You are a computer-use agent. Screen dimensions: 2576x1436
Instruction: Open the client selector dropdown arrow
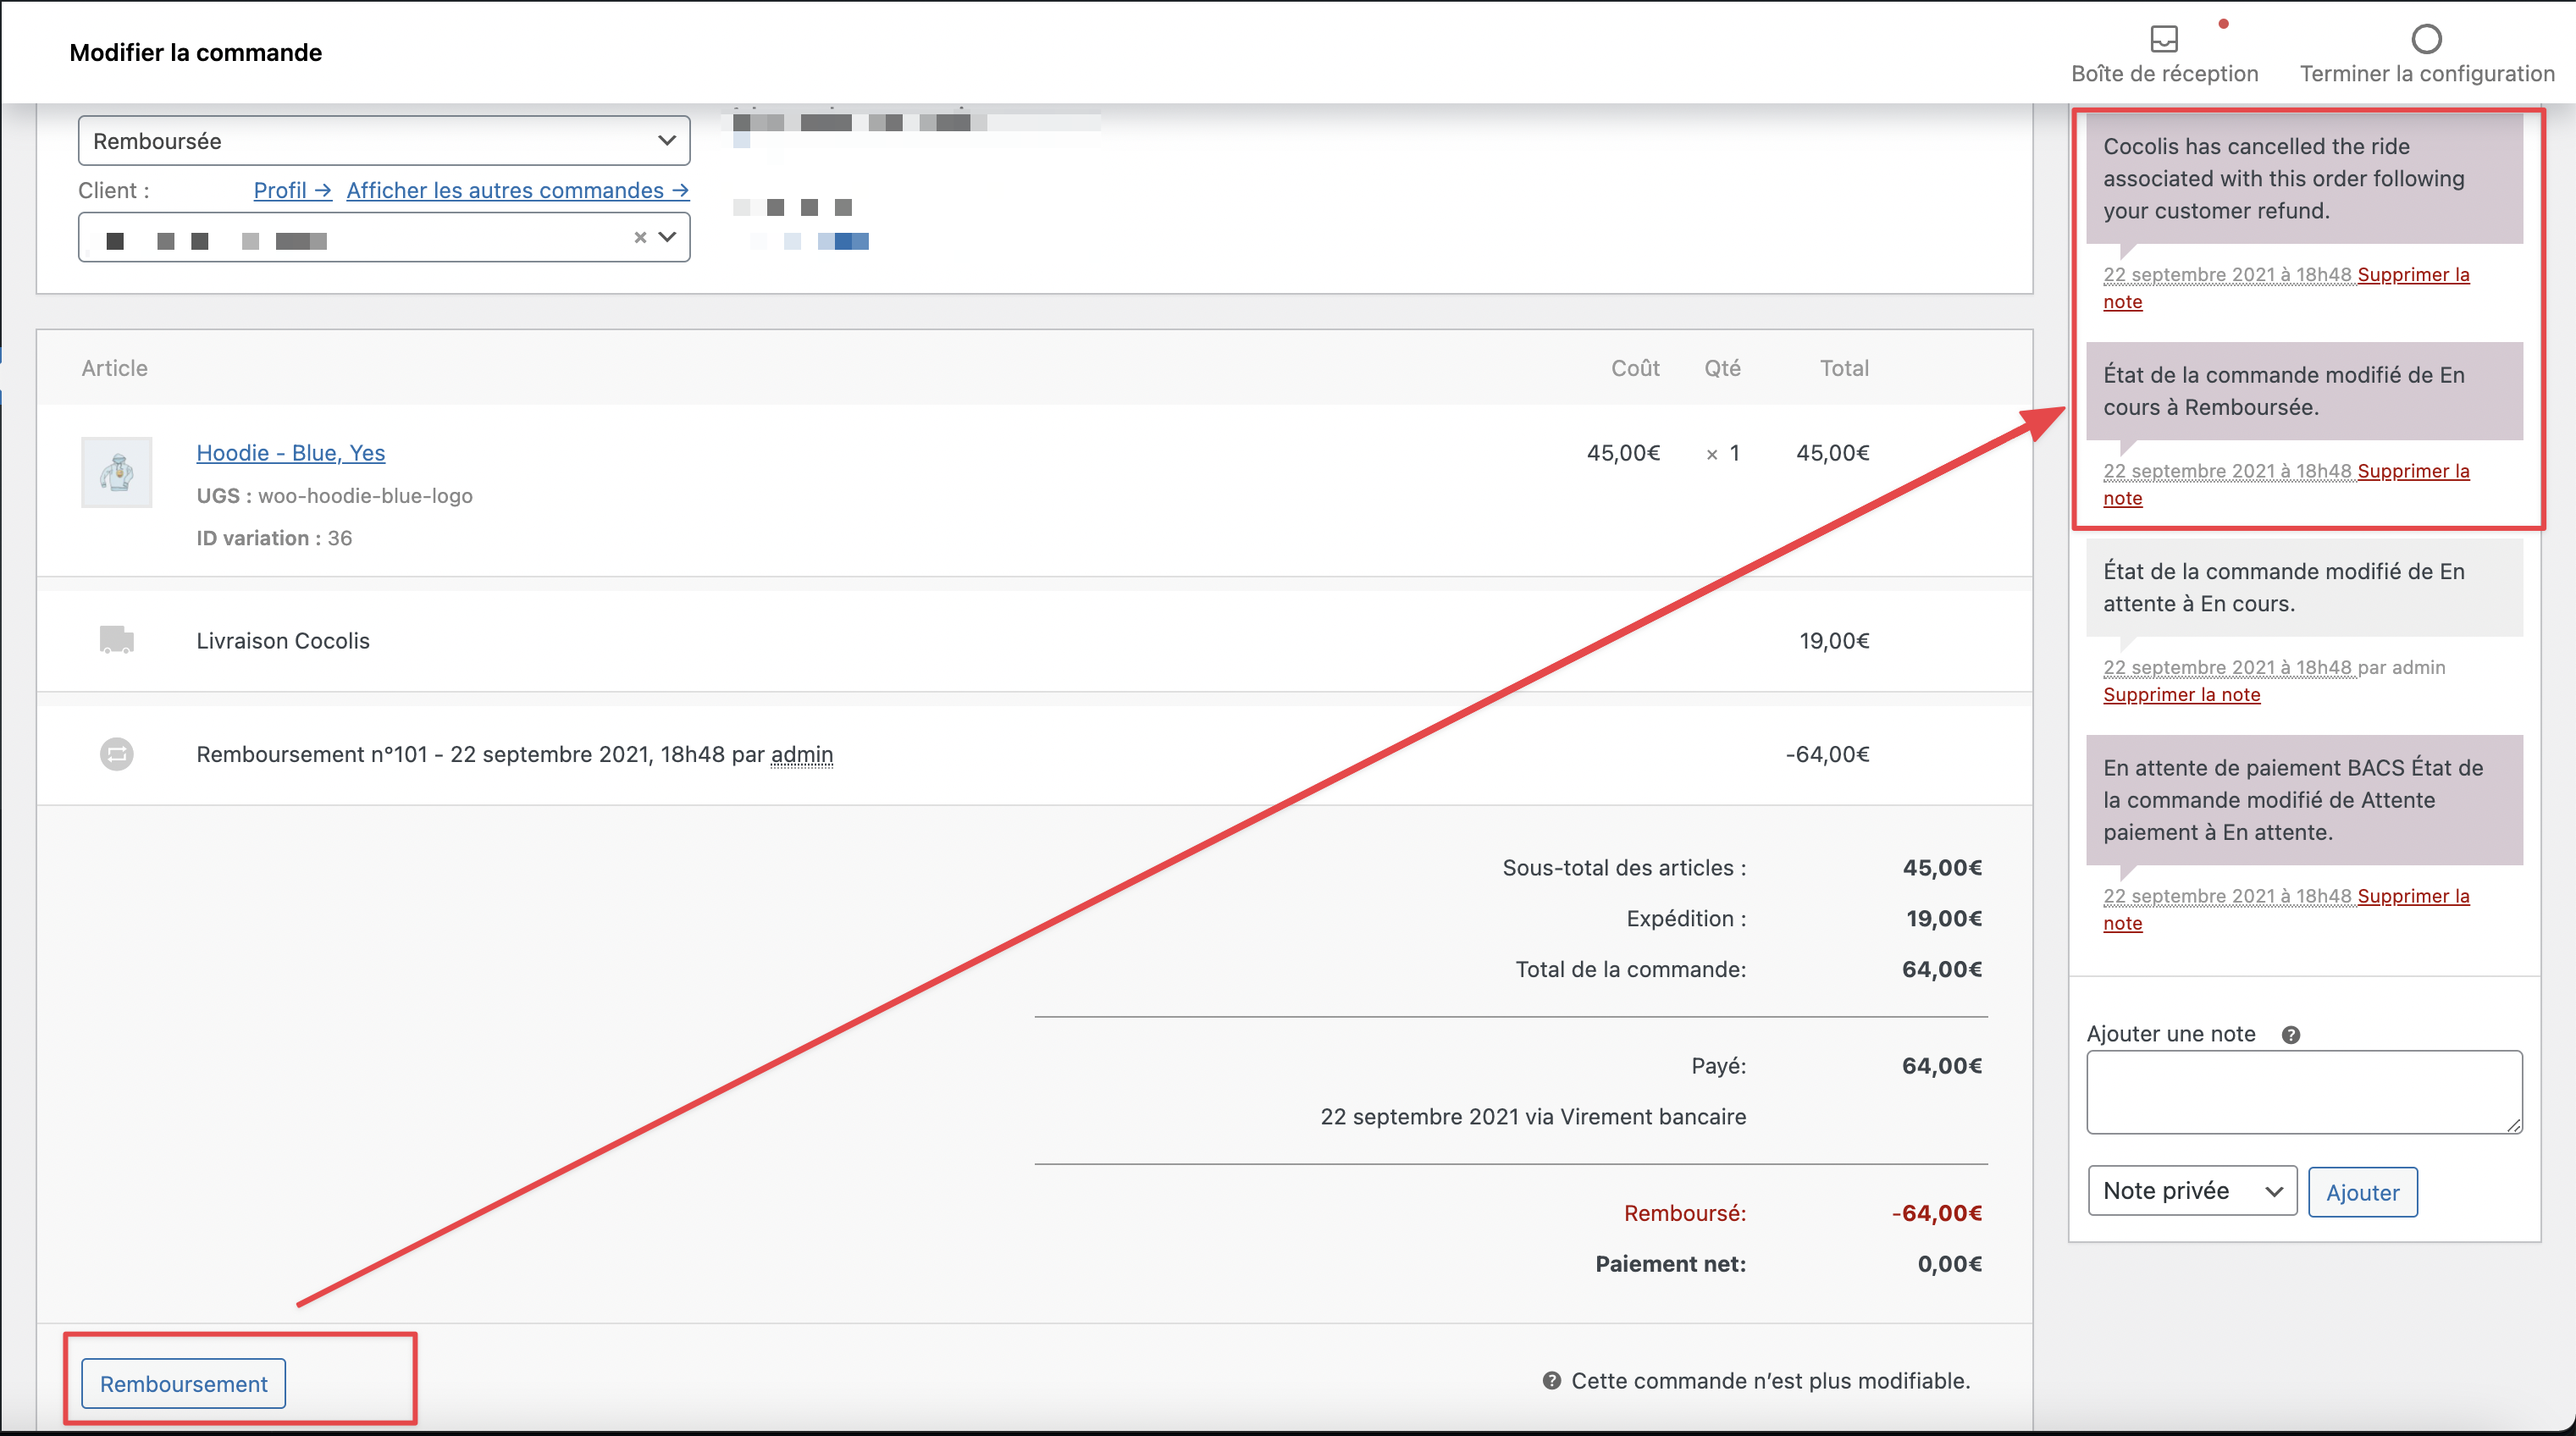point(668,237)
